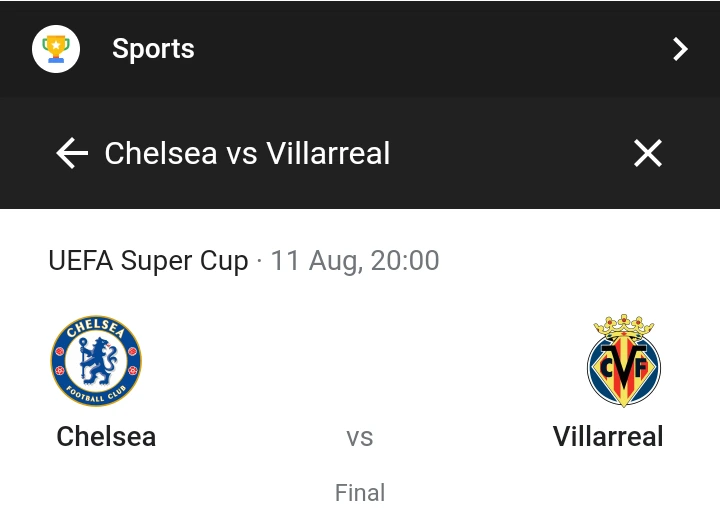Screen dimensions: 720x527
Task: Open the Chelsea team name link
Action: pyautogui.click(x=106, y=436)
